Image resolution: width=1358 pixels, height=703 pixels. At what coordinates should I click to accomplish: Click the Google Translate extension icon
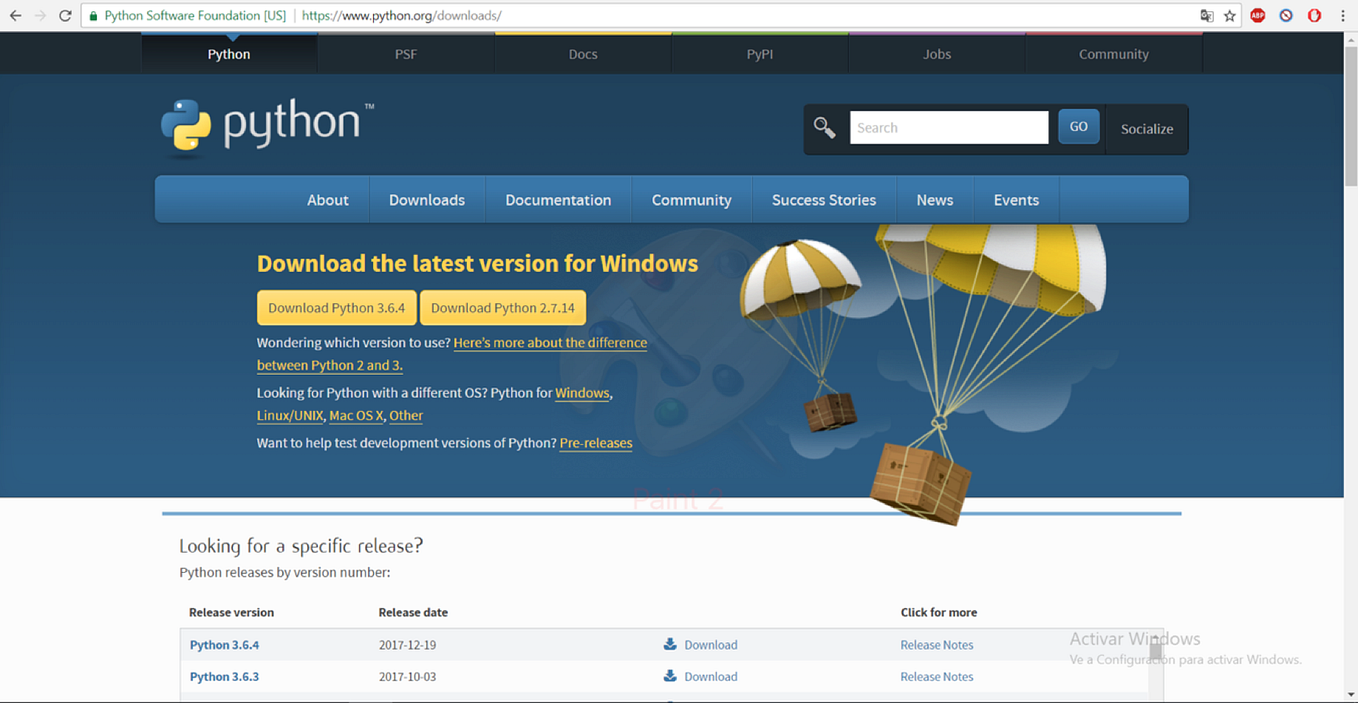click(x=1207, y=15)
